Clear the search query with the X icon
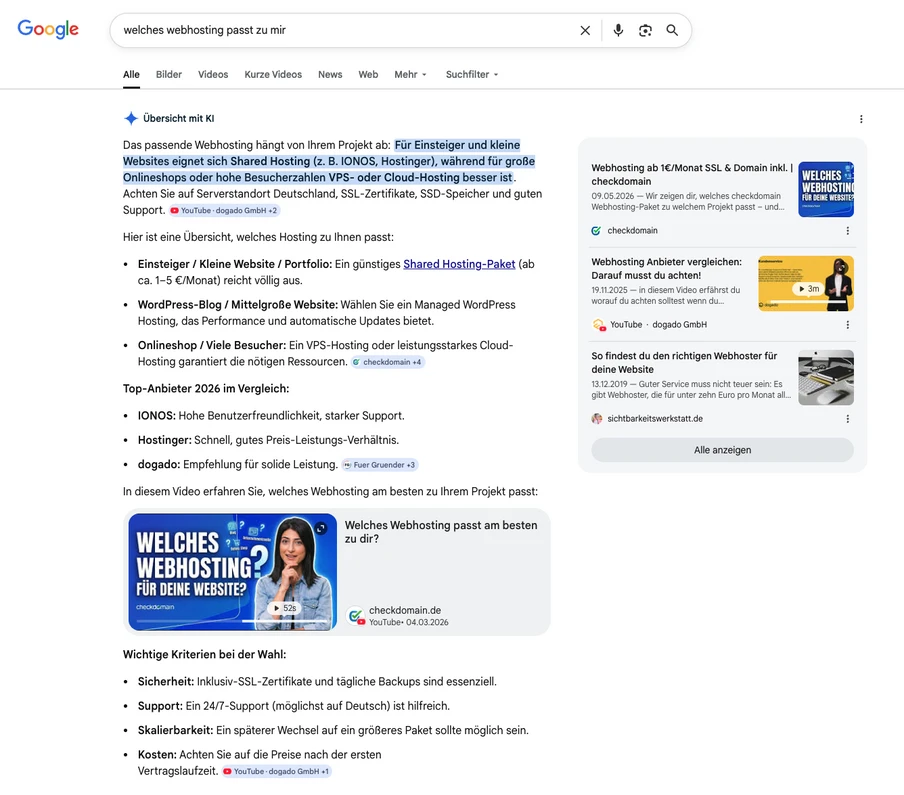The width and height of the screenshot is (904, 795). [585, 31]
